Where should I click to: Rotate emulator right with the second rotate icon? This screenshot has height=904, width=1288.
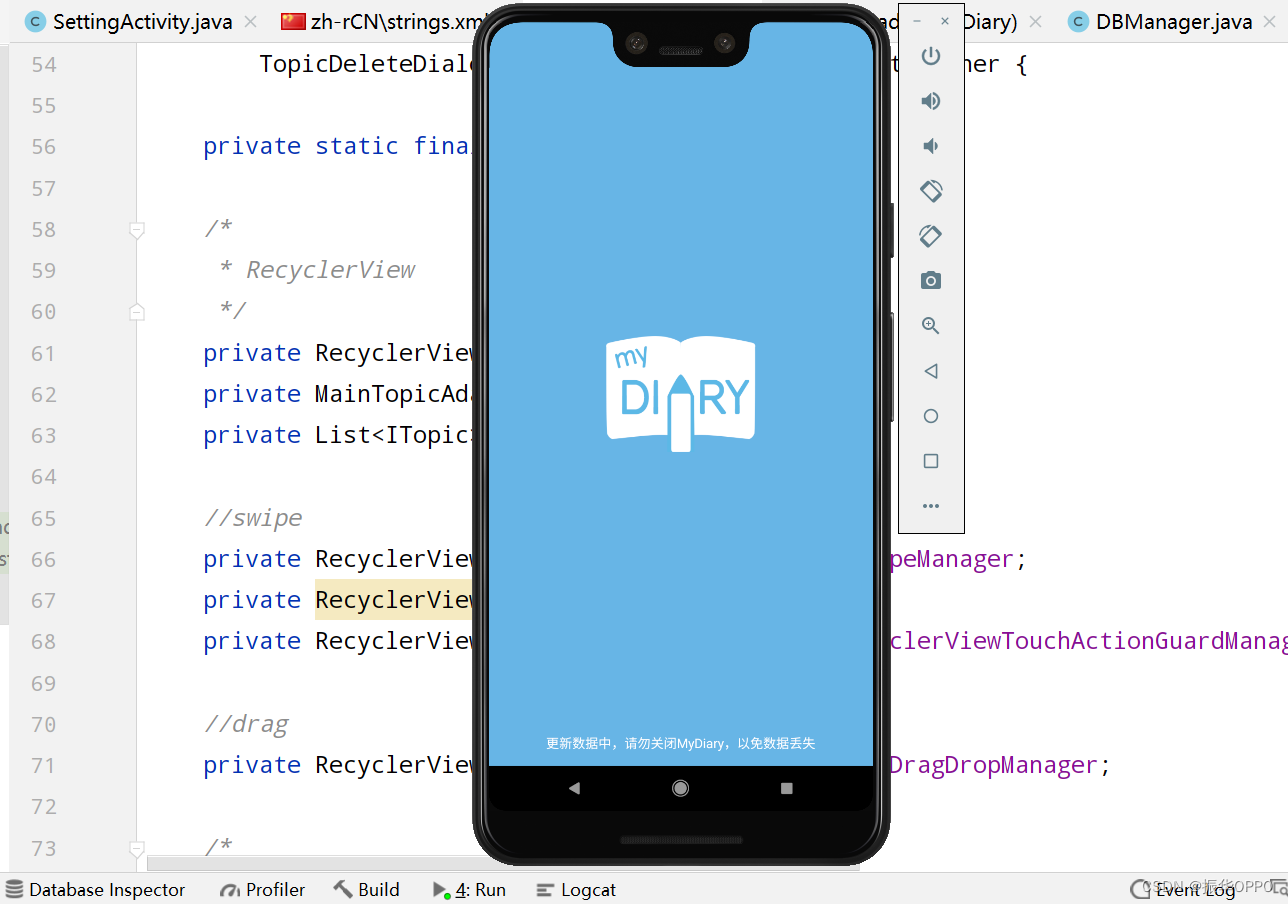[931, 235]
